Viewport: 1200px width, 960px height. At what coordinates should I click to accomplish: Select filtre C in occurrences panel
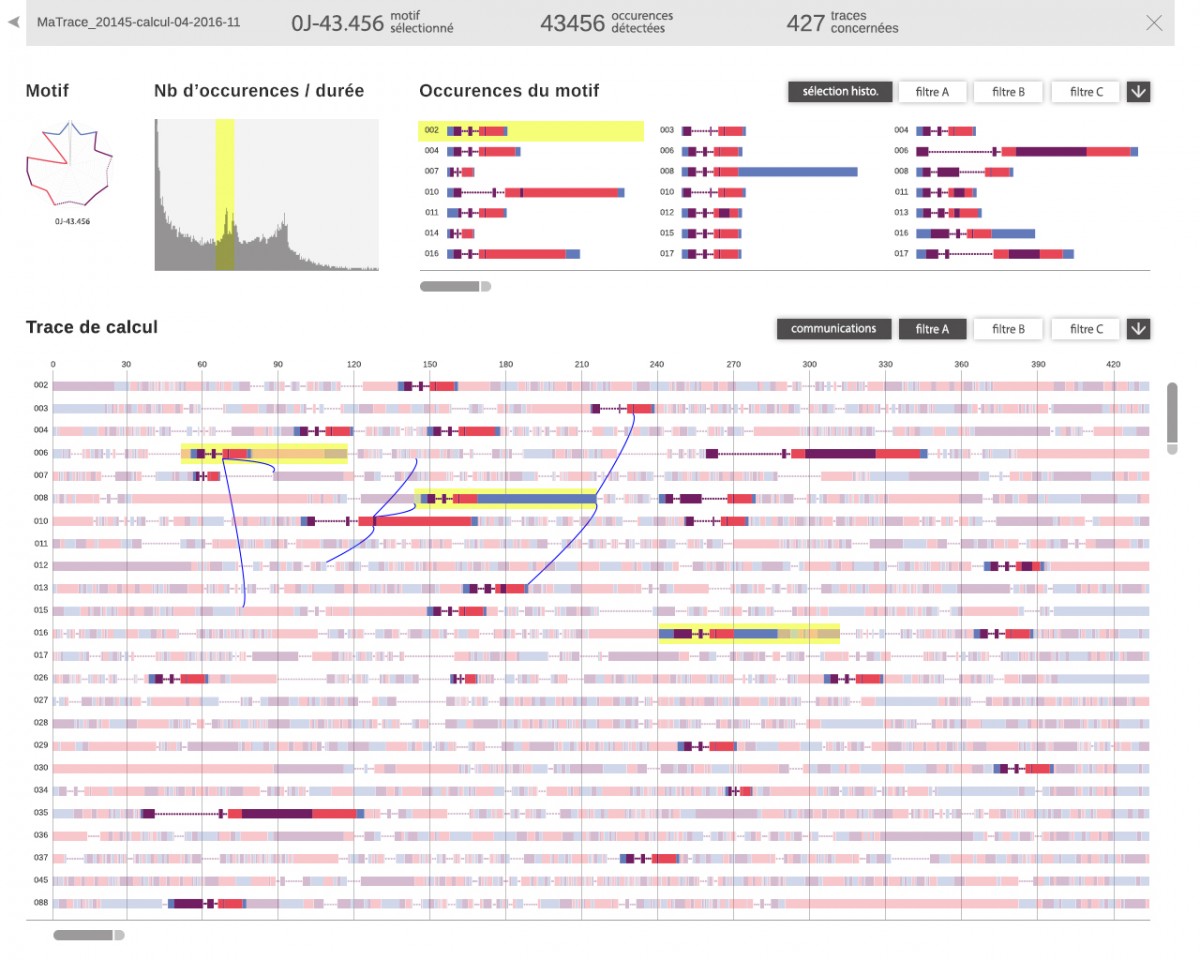(1086, 92)
